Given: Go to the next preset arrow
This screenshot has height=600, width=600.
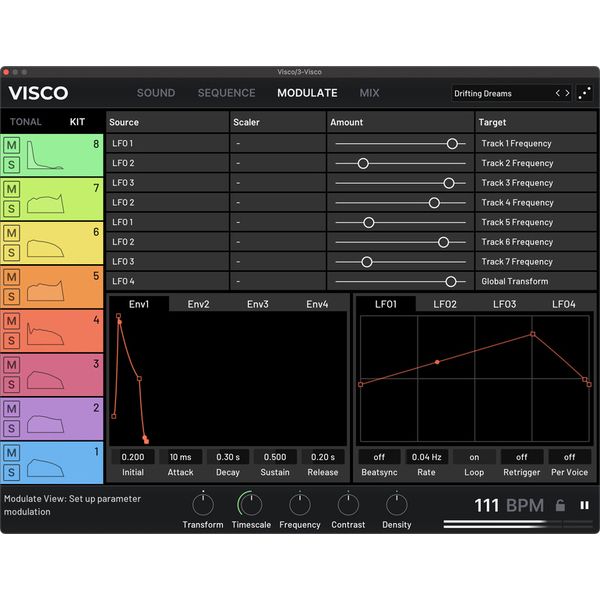Looking at the screenshot, I should (568, 93).
